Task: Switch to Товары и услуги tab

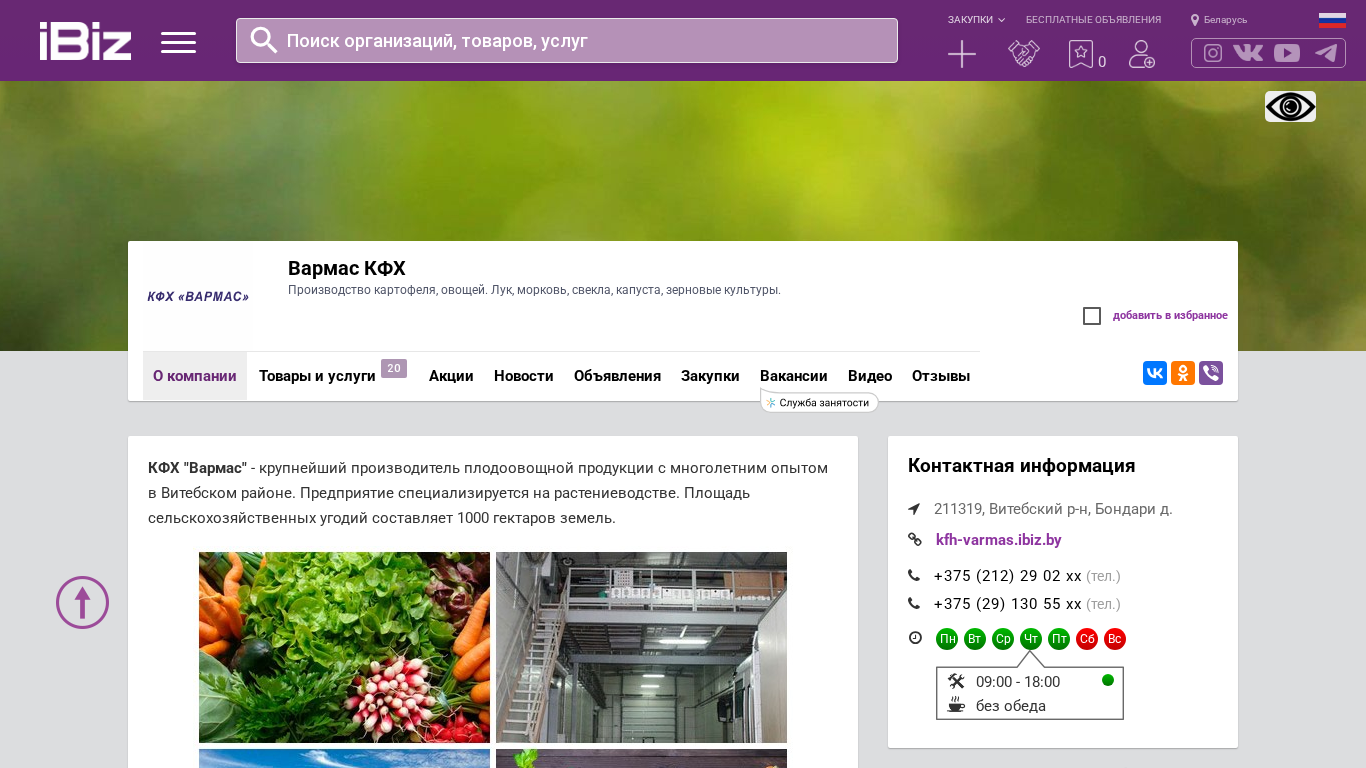Action: [x=317, y=376]
